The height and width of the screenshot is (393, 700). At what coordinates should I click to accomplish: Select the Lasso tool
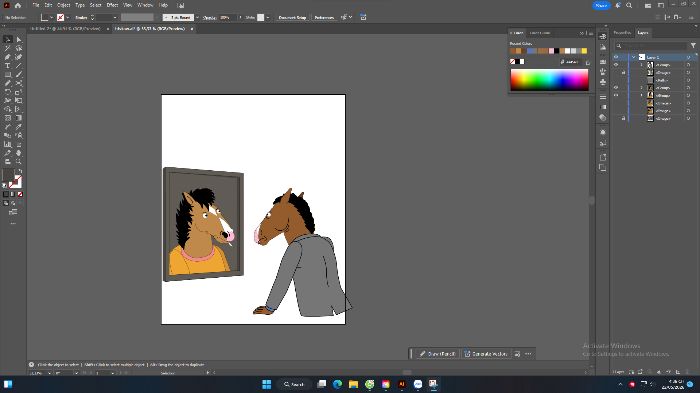tap(19, 48)
